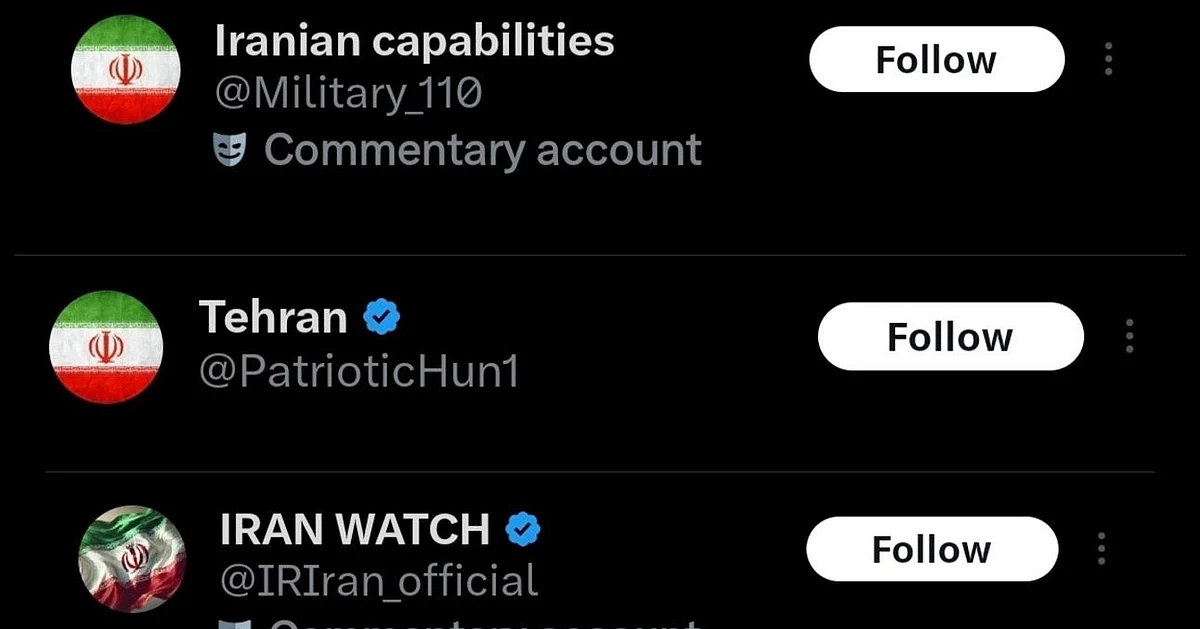Follow the Iranian capabilities account

click(x=936, y=60)
